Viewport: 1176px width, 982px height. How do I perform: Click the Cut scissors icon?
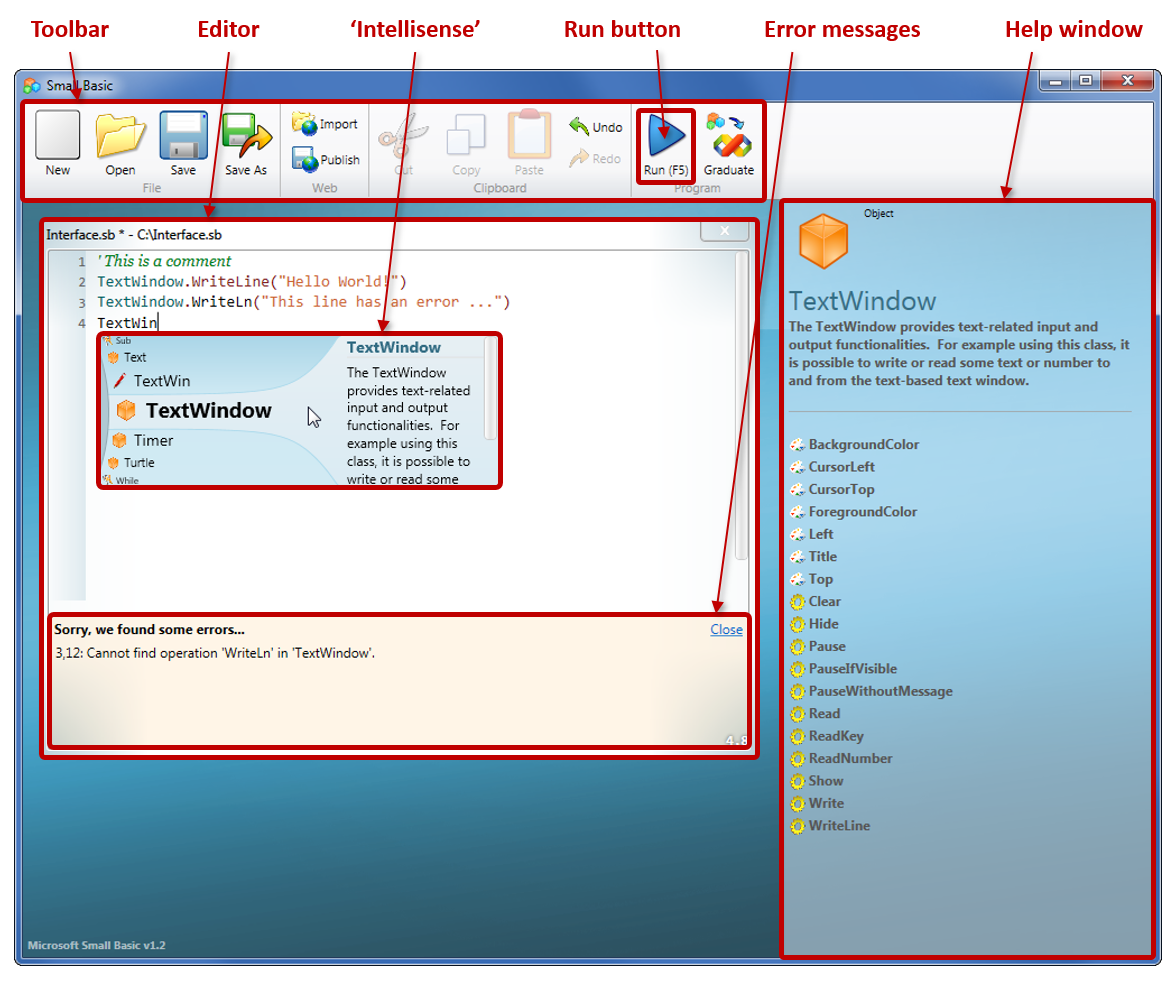(x=404, y=136)
